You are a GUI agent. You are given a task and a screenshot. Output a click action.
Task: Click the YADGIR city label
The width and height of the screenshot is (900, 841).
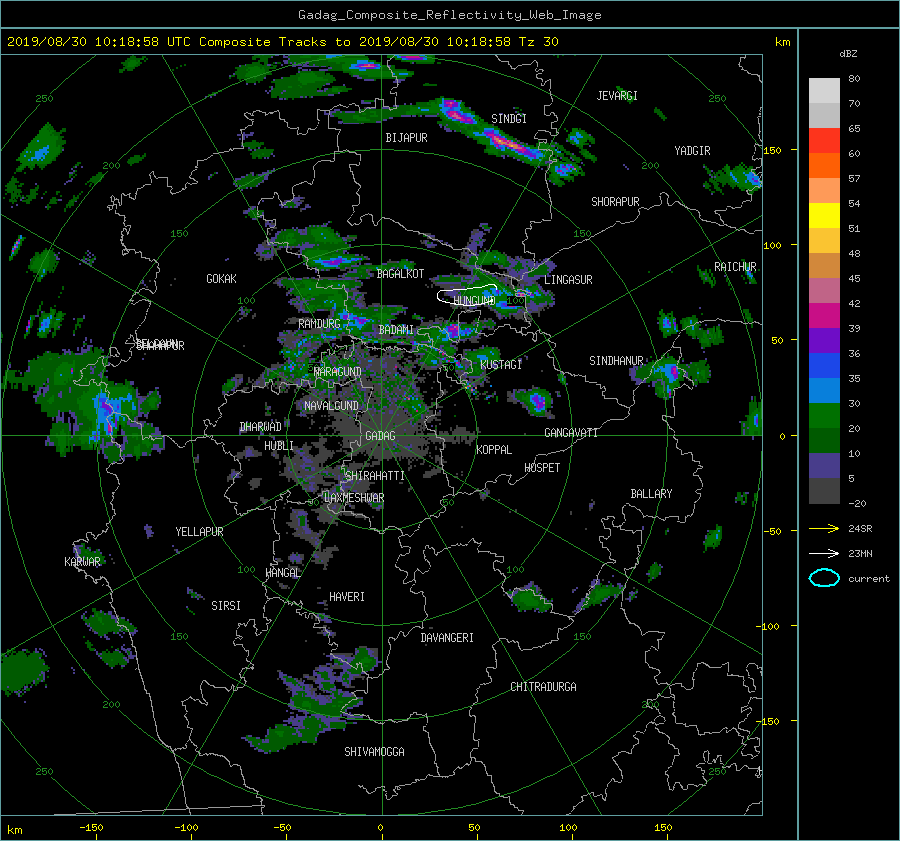692,151
